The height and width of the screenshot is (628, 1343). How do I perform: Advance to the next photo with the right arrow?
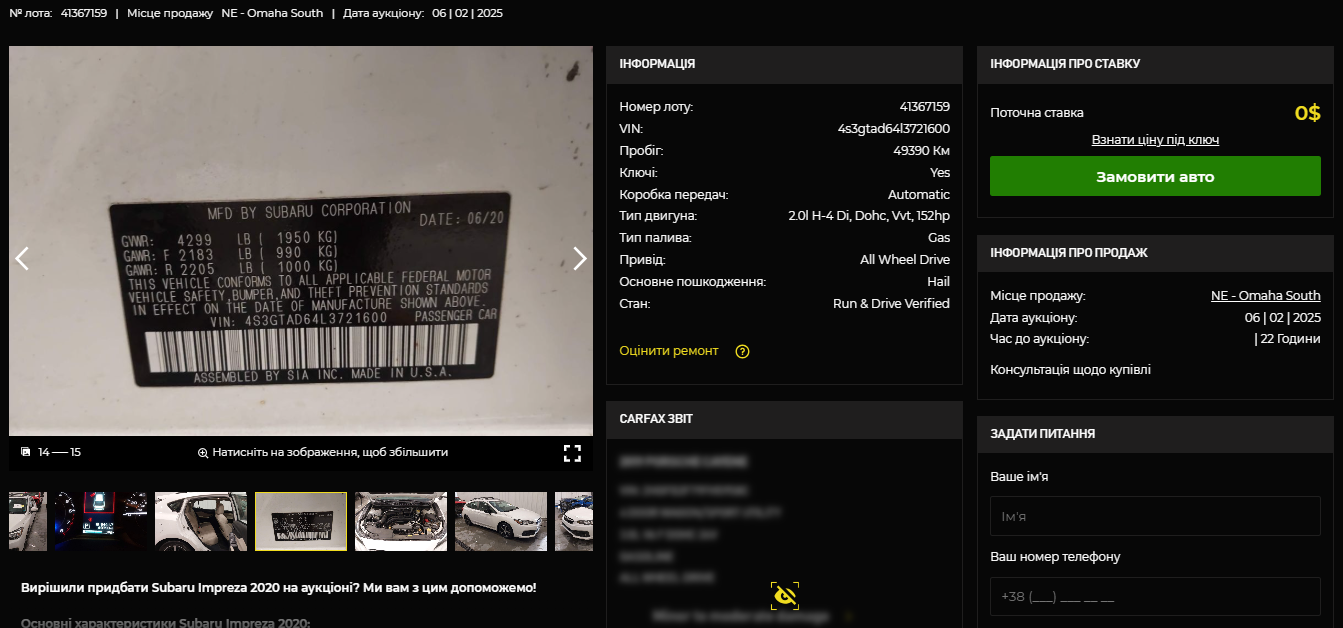(x=580, y=259)
